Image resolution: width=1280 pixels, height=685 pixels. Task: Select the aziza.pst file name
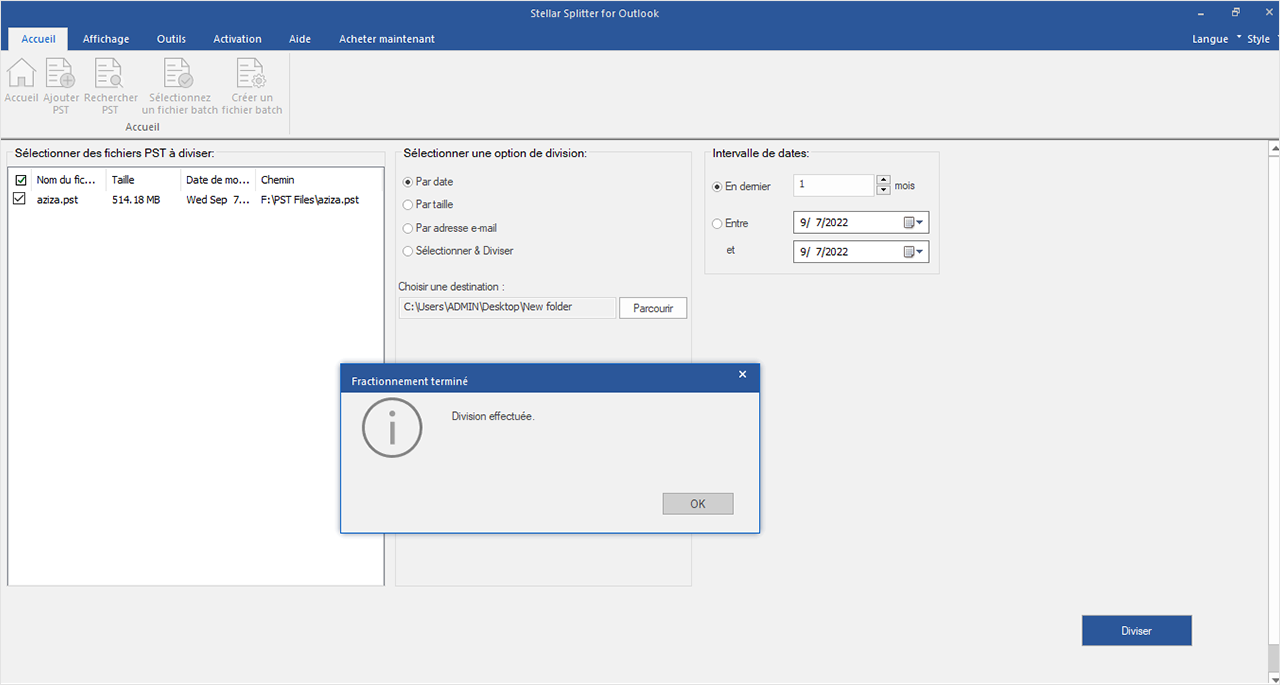pyautogui.click(x=57, y=199)
